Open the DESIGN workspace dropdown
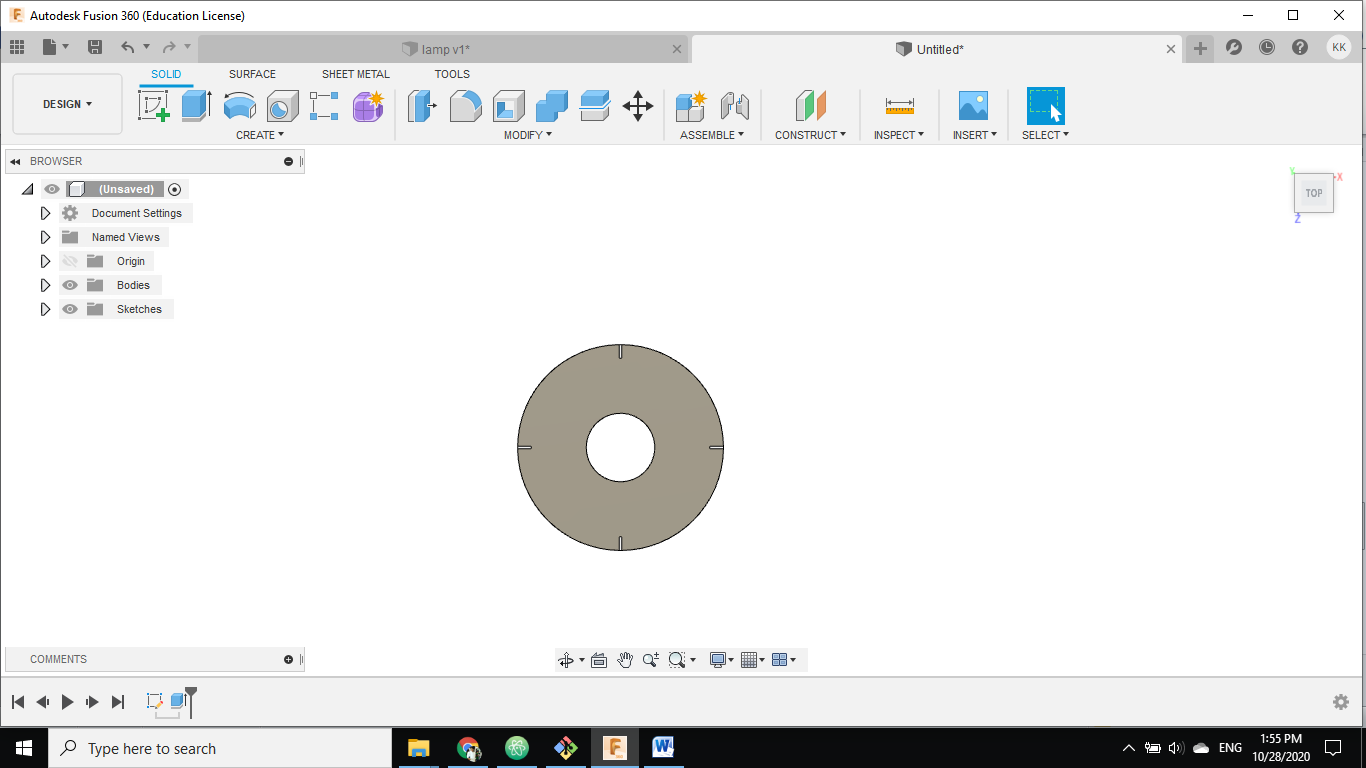Image resolution: width=1366 pixels, height=768 pixels. [68, 104]
